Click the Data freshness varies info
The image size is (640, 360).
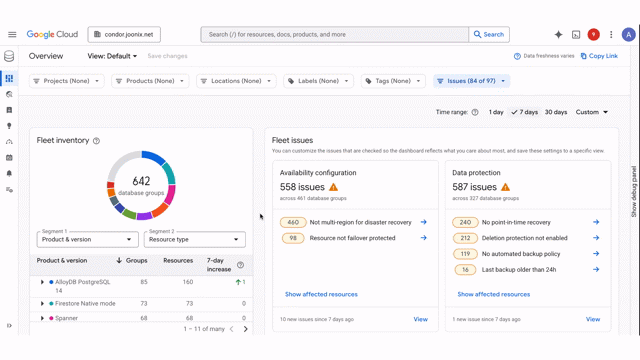(x=544, y=56)
